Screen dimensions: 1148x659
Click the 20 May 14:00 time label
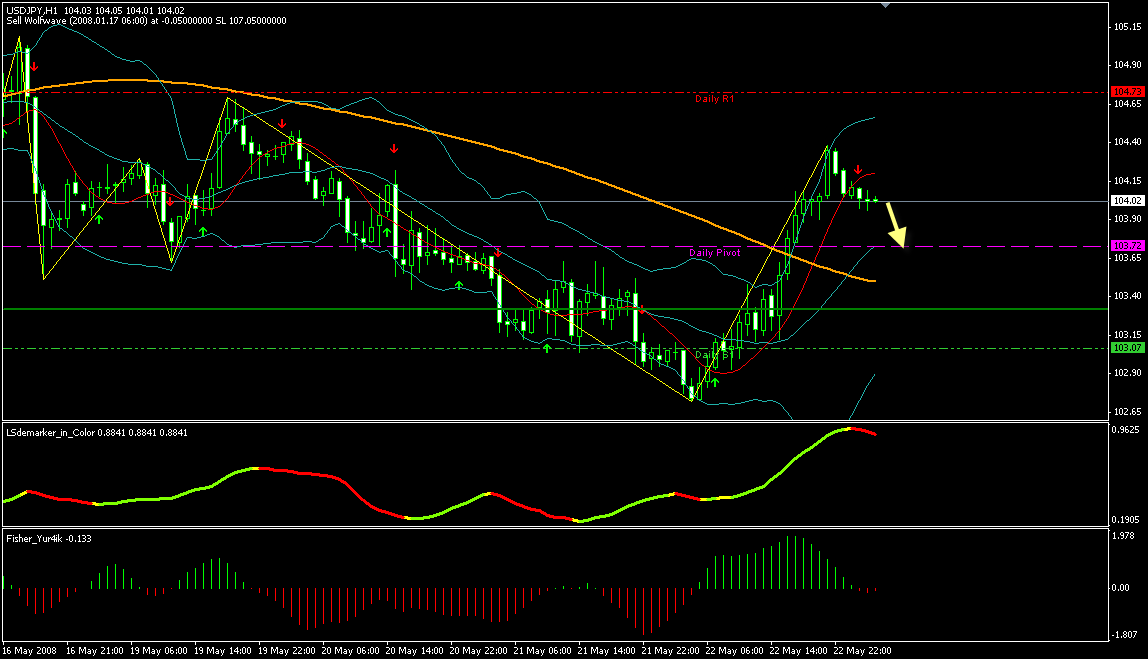(x=414, y=650)
